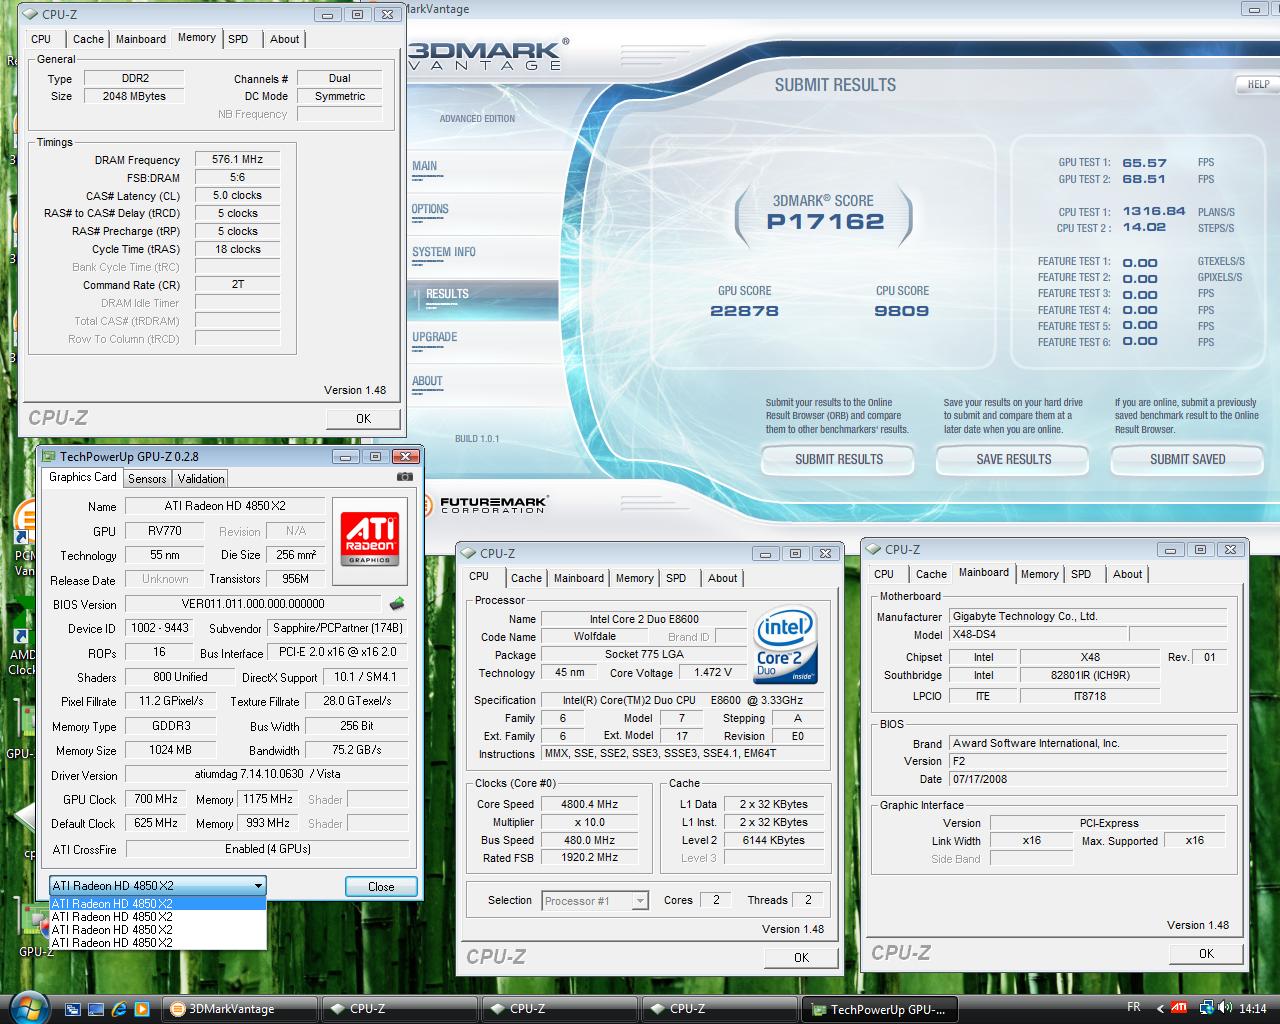Open the volume speaker tray icon
This screenshot has height=1024, width=1280.
[1225, 1008]
